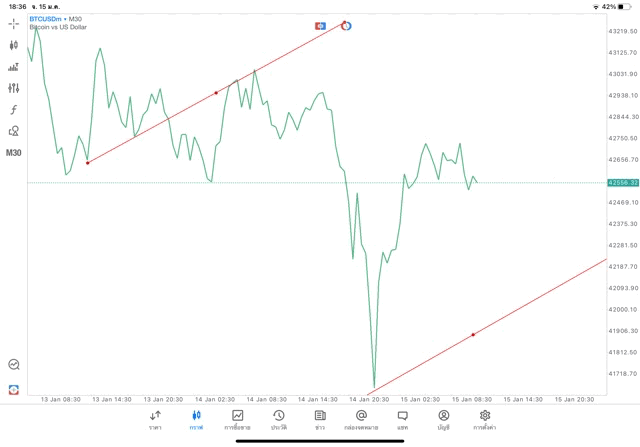The height and width of the screenshot is (447, 640).
Task: Select the lower red trendline anchor point
Action: (x=473, y=334)
